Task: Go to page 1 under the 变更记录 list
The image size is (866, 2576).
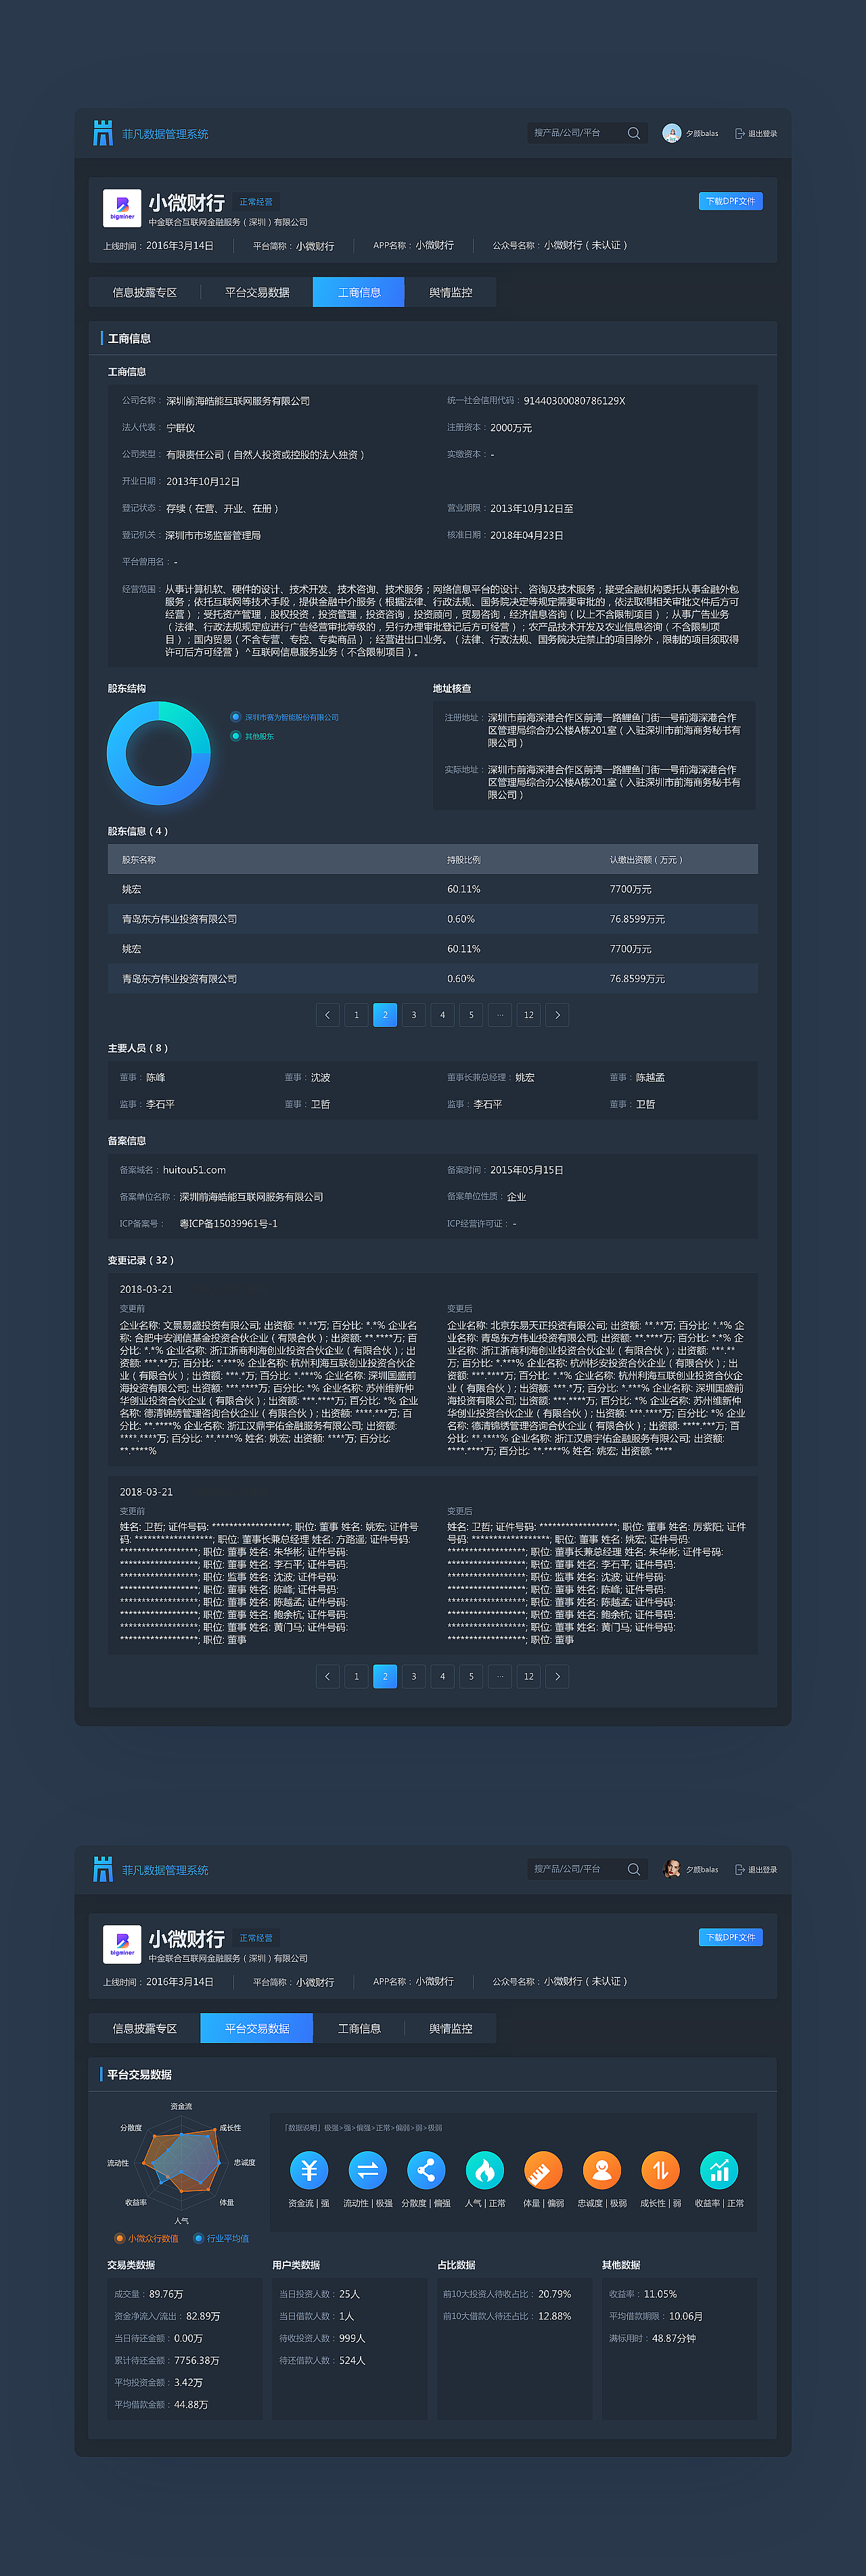Action: click(x=356, y=1676)
